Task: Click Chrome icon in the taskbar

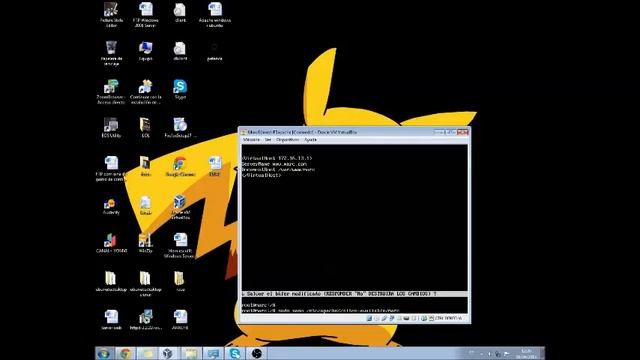Action: (125, 353)
